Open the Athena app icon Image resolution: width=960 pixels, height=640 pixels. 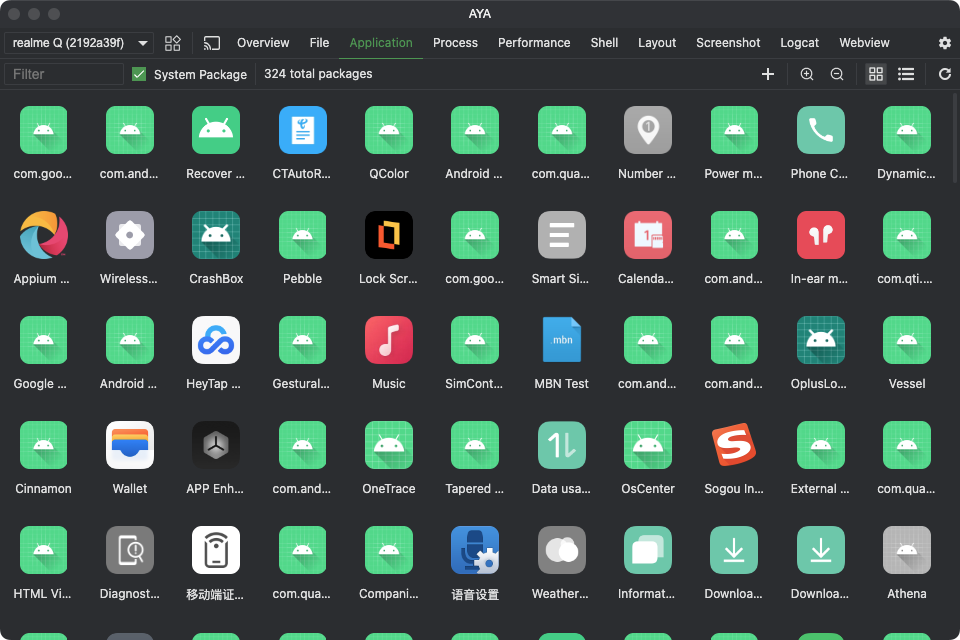point(907,550)
